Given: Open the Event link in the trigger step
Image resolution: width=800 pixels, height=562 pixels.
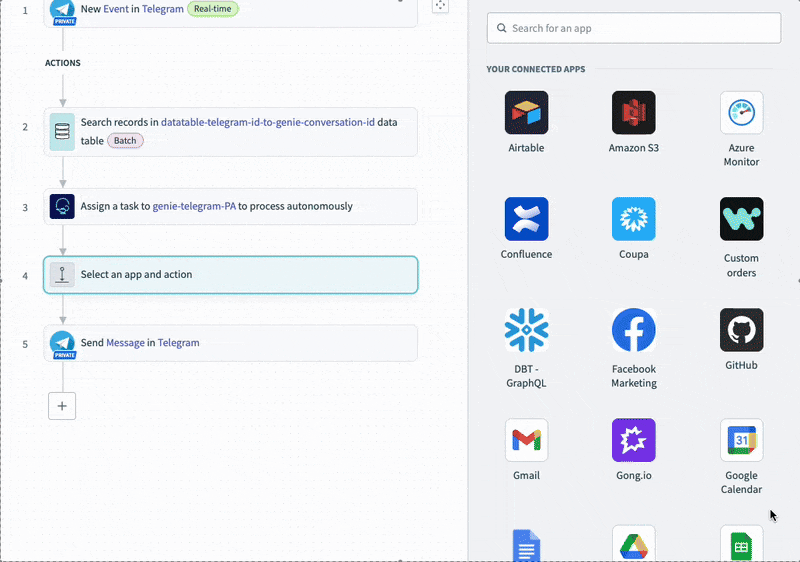Looking at the screenshot, I should 116,9.
